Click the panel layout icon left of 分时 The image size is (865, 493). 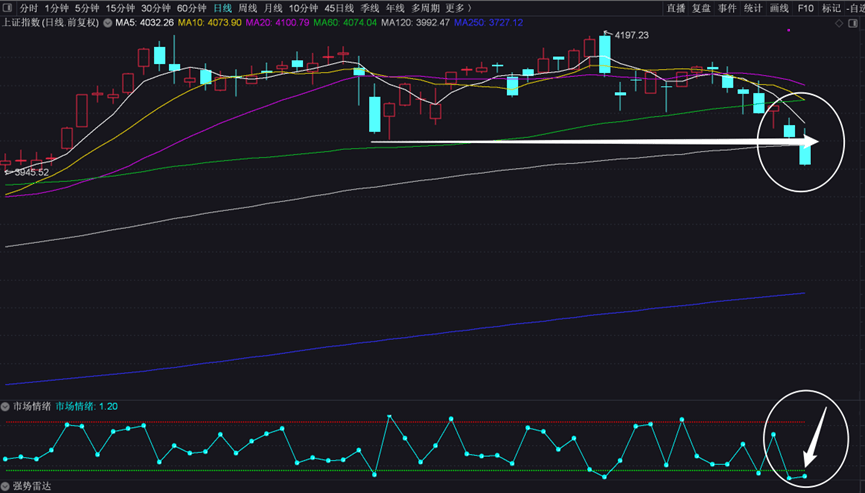point(6,7)
